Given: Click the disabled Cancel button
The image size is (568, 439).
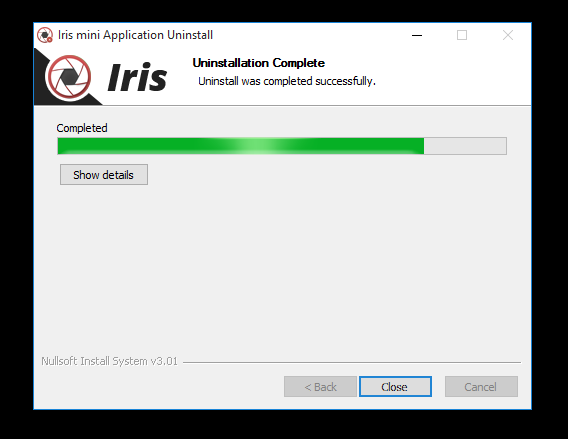Looking at the screenshot, I should click(481, 386).
